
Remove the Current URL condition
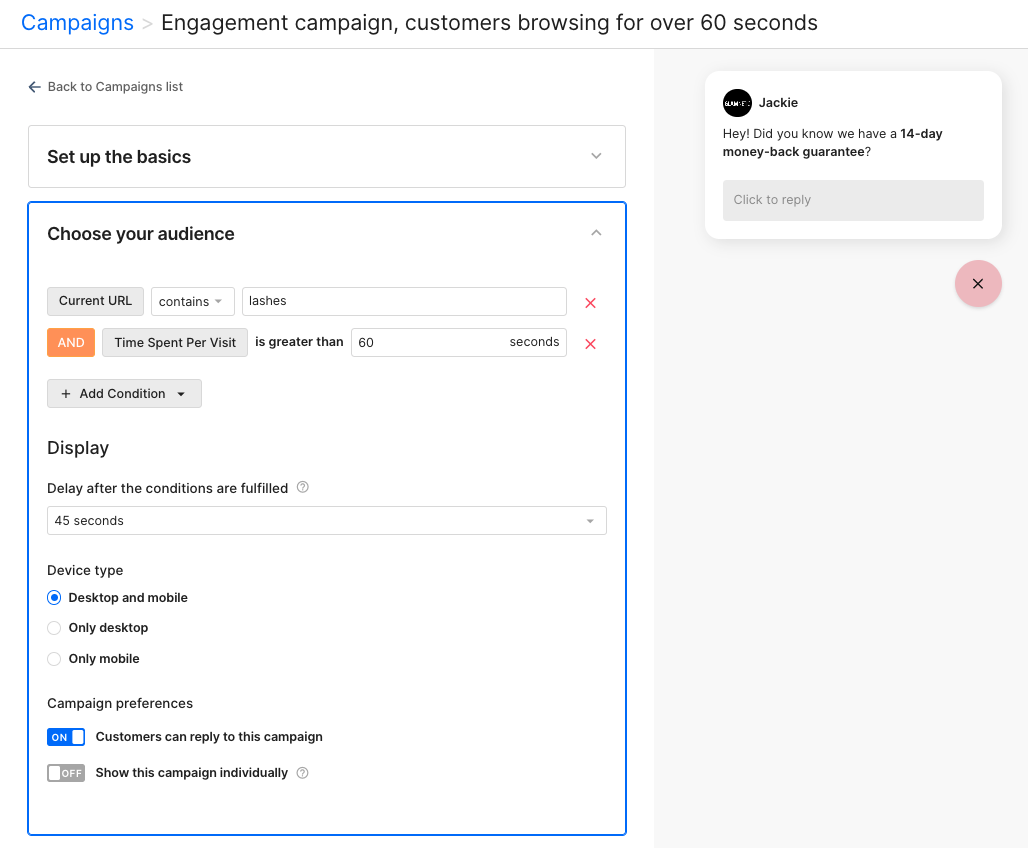[x=590, y=302]
